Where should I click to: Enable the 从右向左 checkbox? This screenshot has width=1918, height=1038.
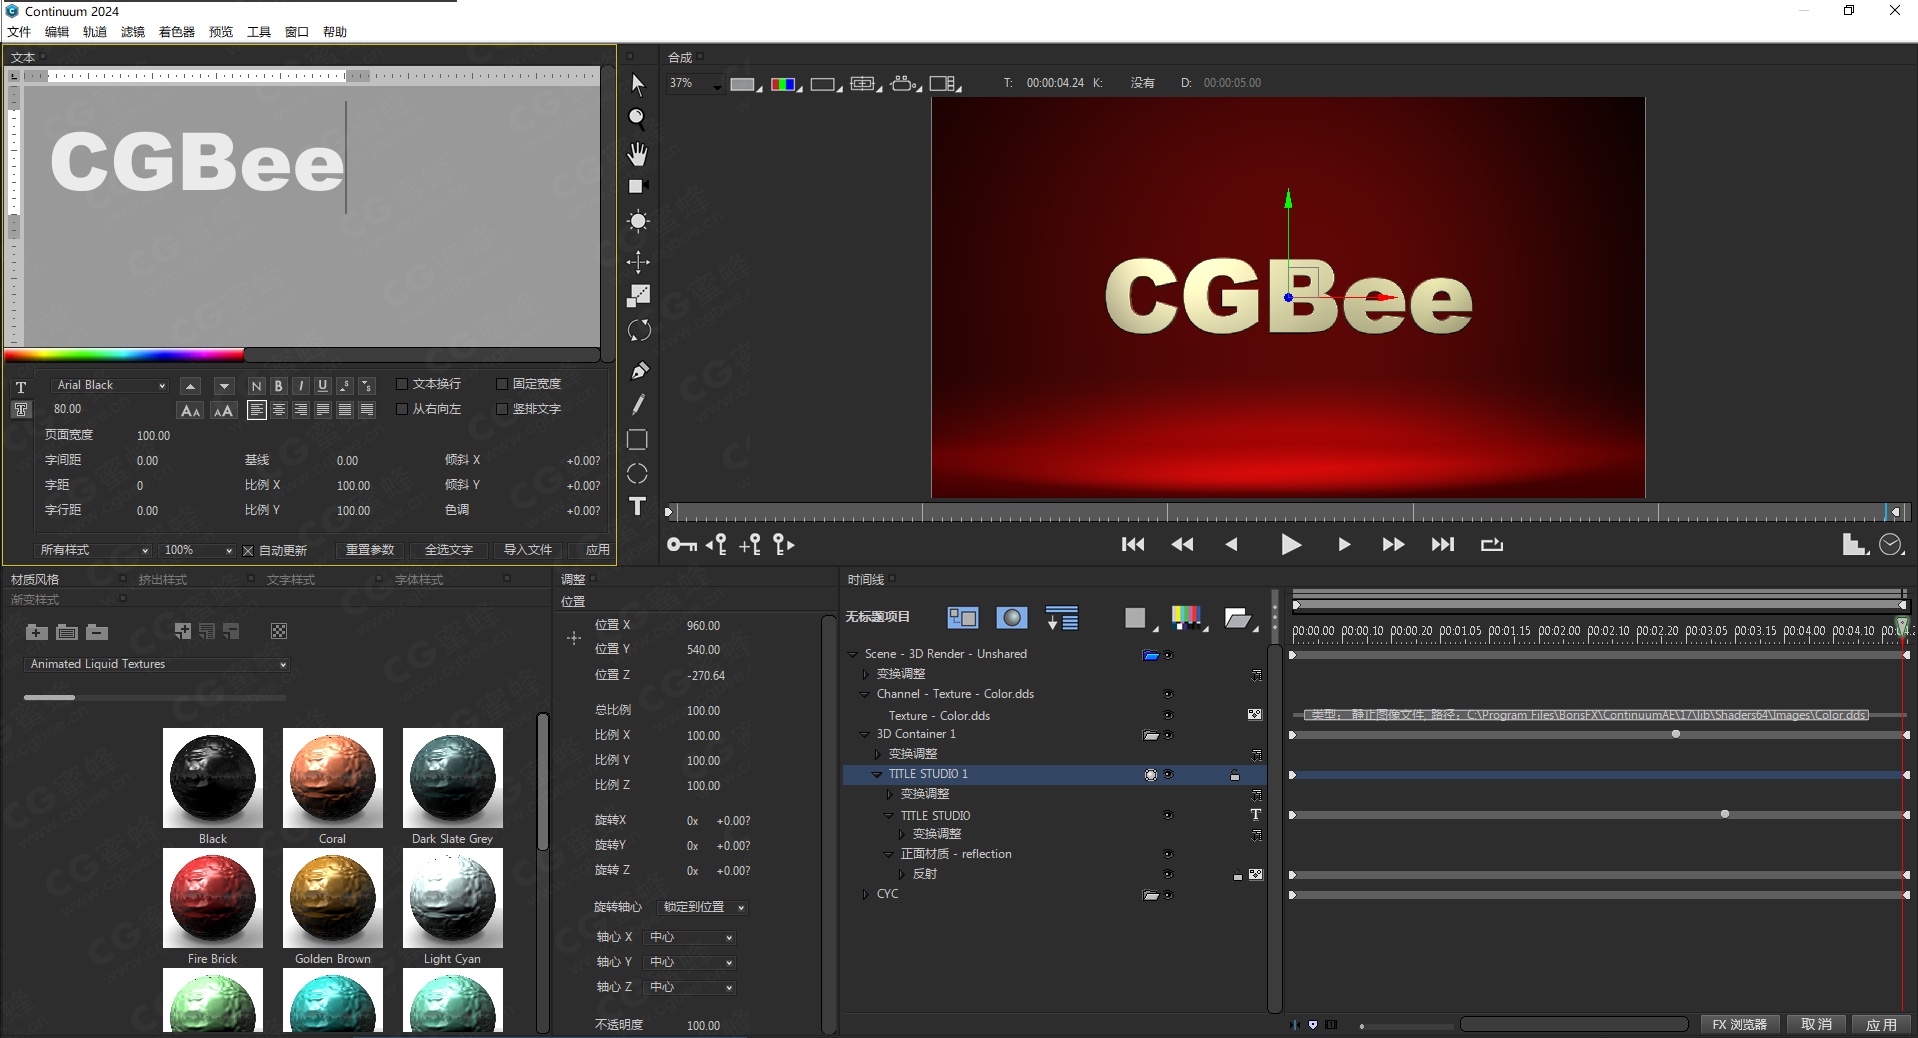(402, 409)
